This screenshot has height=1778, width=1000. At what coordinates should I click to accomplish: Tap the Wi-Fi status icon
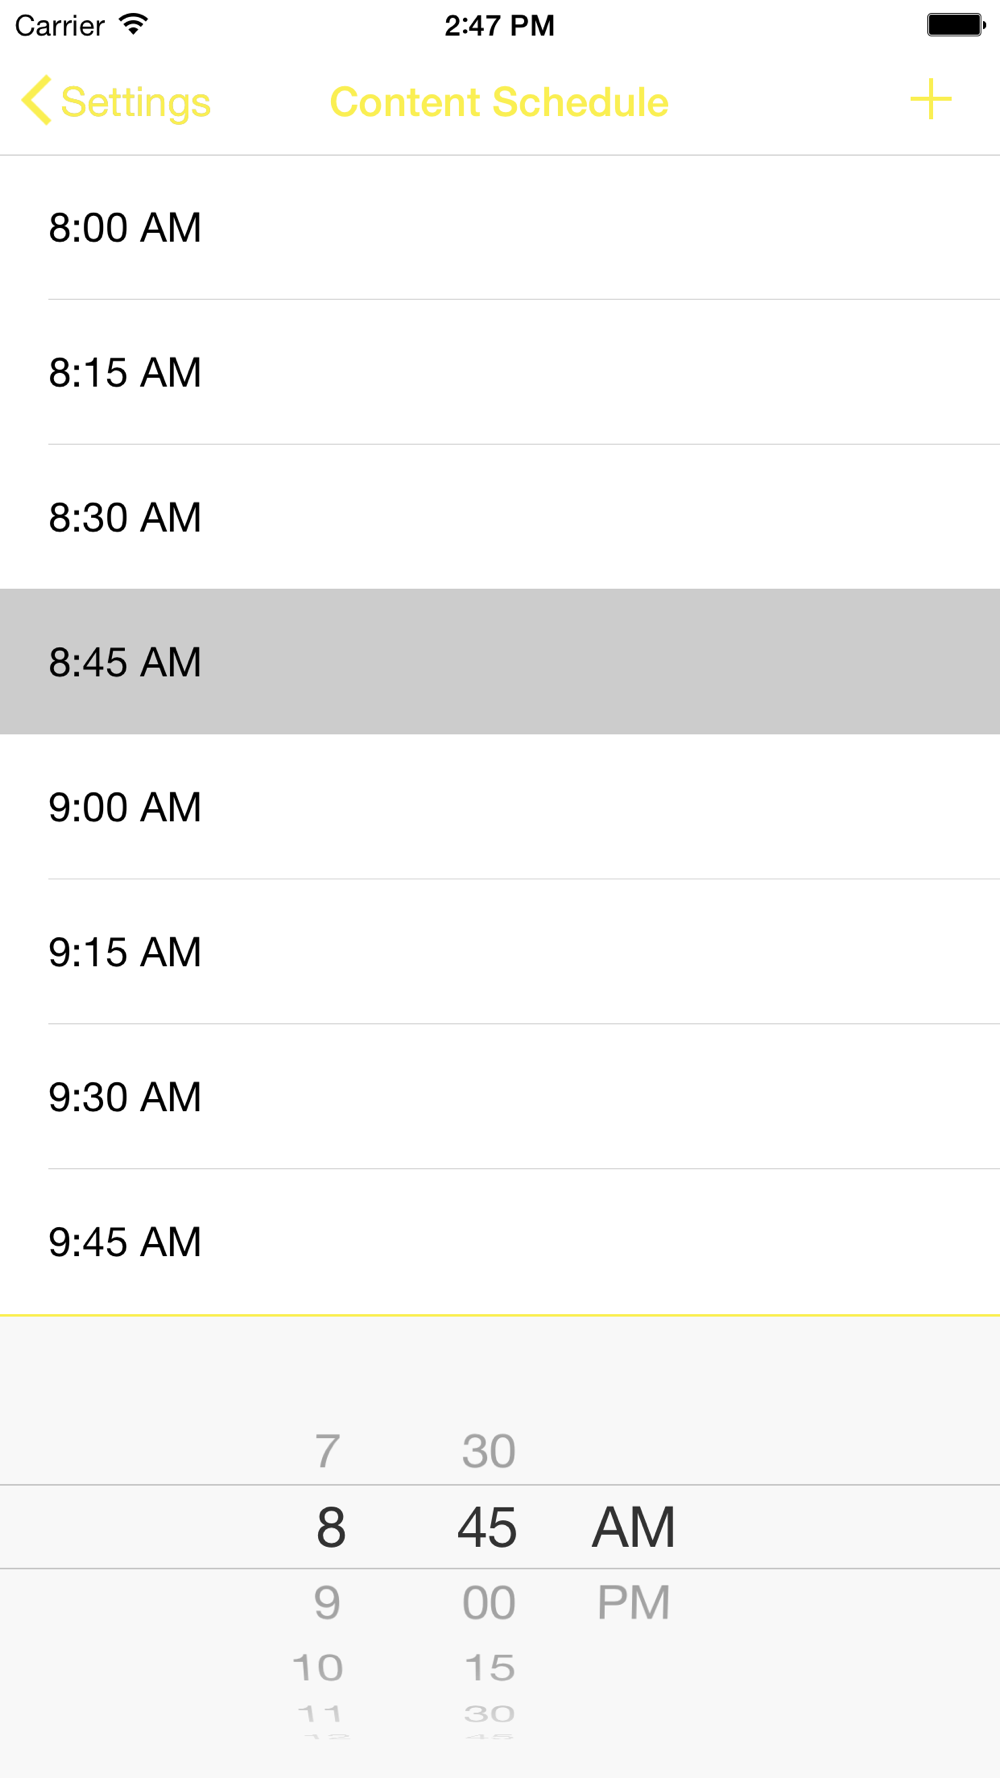click(x=132, y=24)
